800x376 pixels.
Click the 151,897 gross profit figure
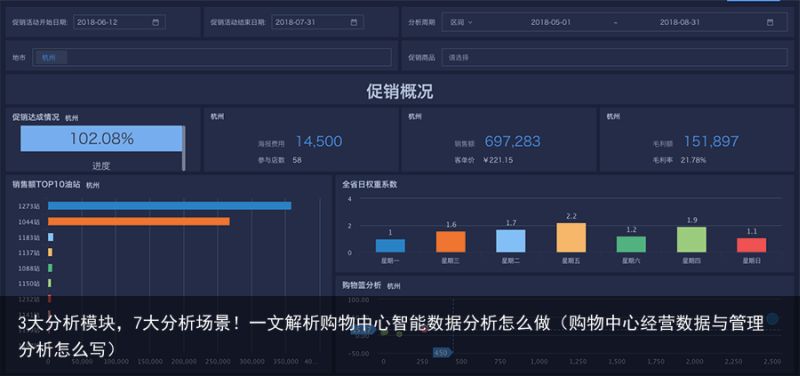[711, 141]
